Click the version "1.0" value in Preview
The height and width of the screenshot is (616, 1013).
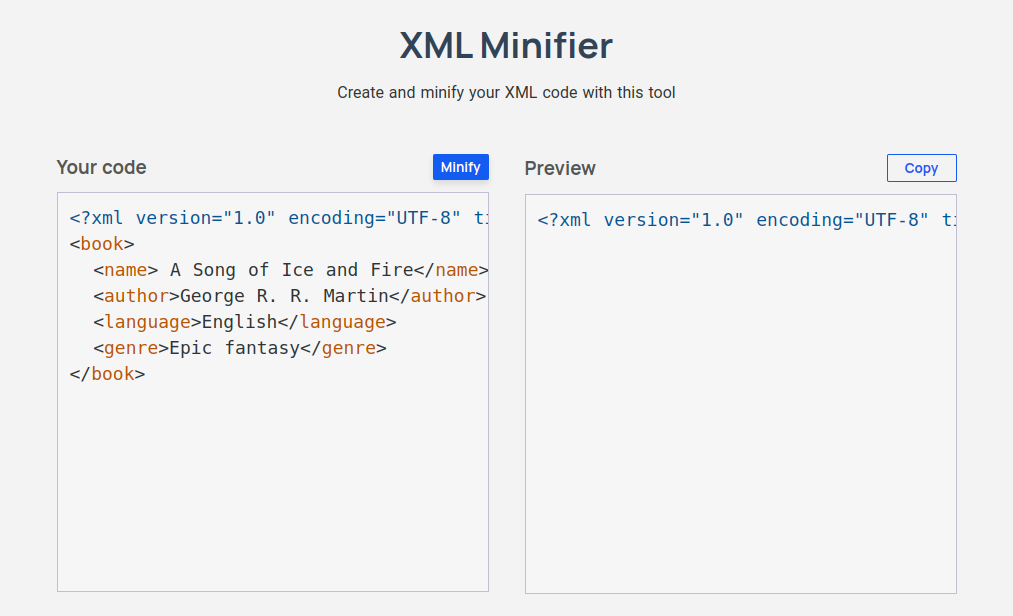click(x=717, y=220)
